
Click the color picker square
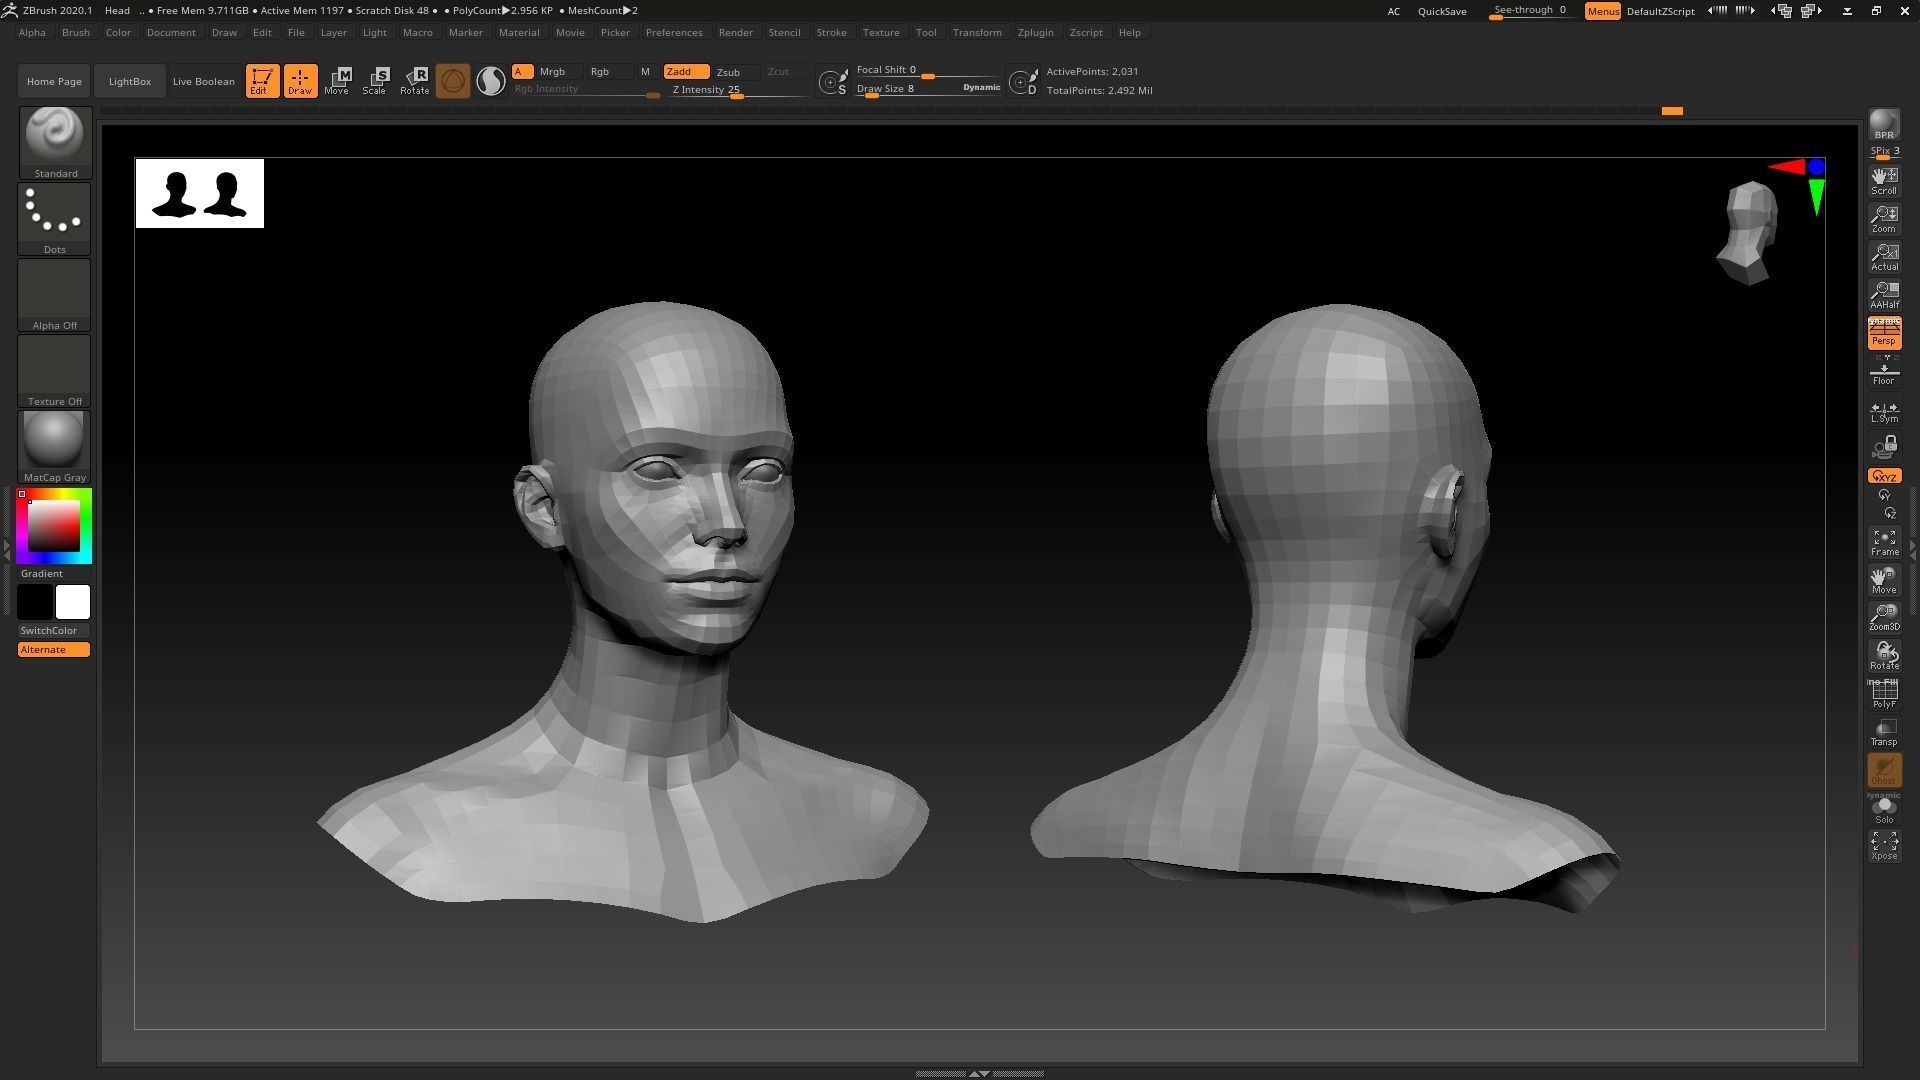click(x=54, y=525)
